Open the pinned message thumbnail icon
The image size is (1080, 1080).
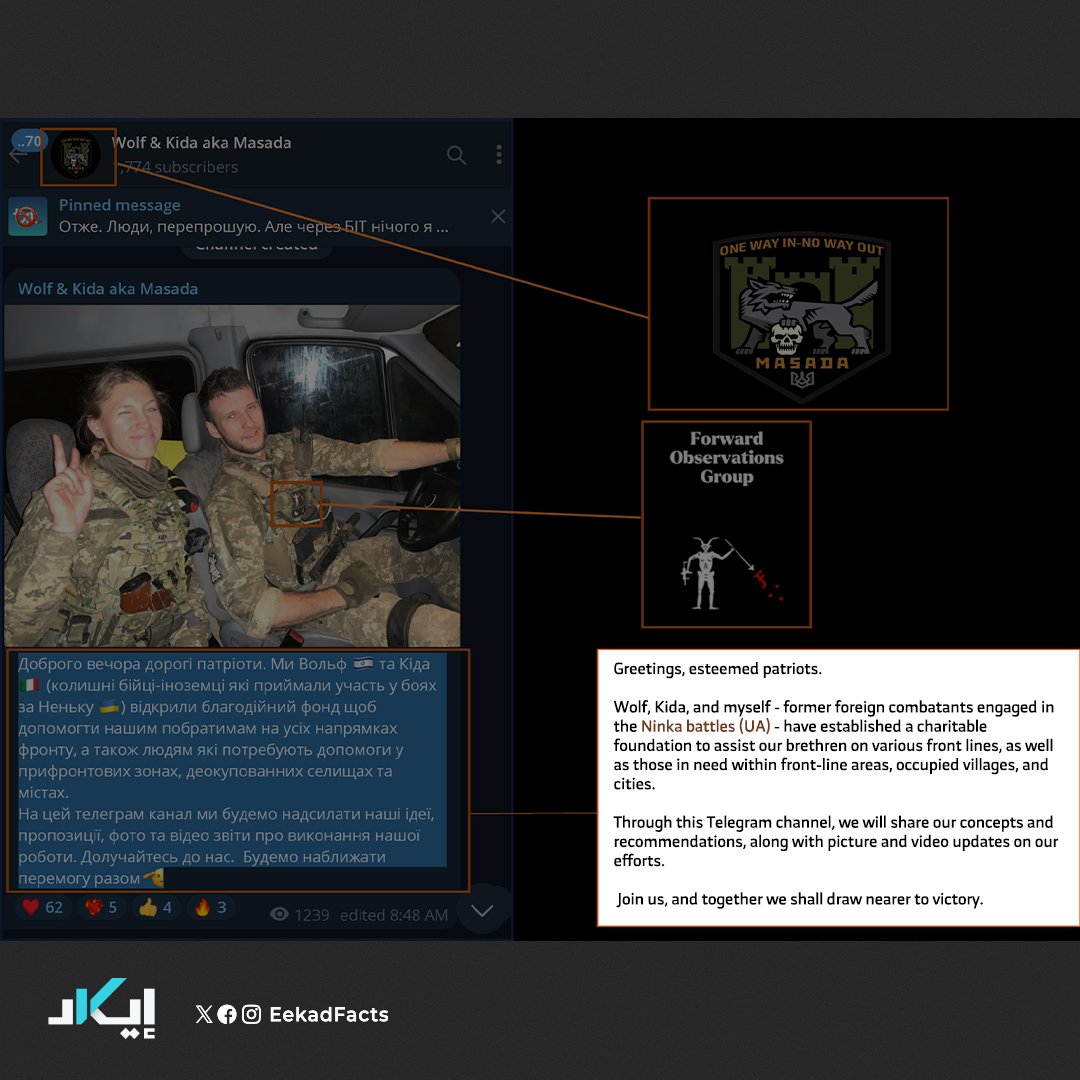coord(28,216)
